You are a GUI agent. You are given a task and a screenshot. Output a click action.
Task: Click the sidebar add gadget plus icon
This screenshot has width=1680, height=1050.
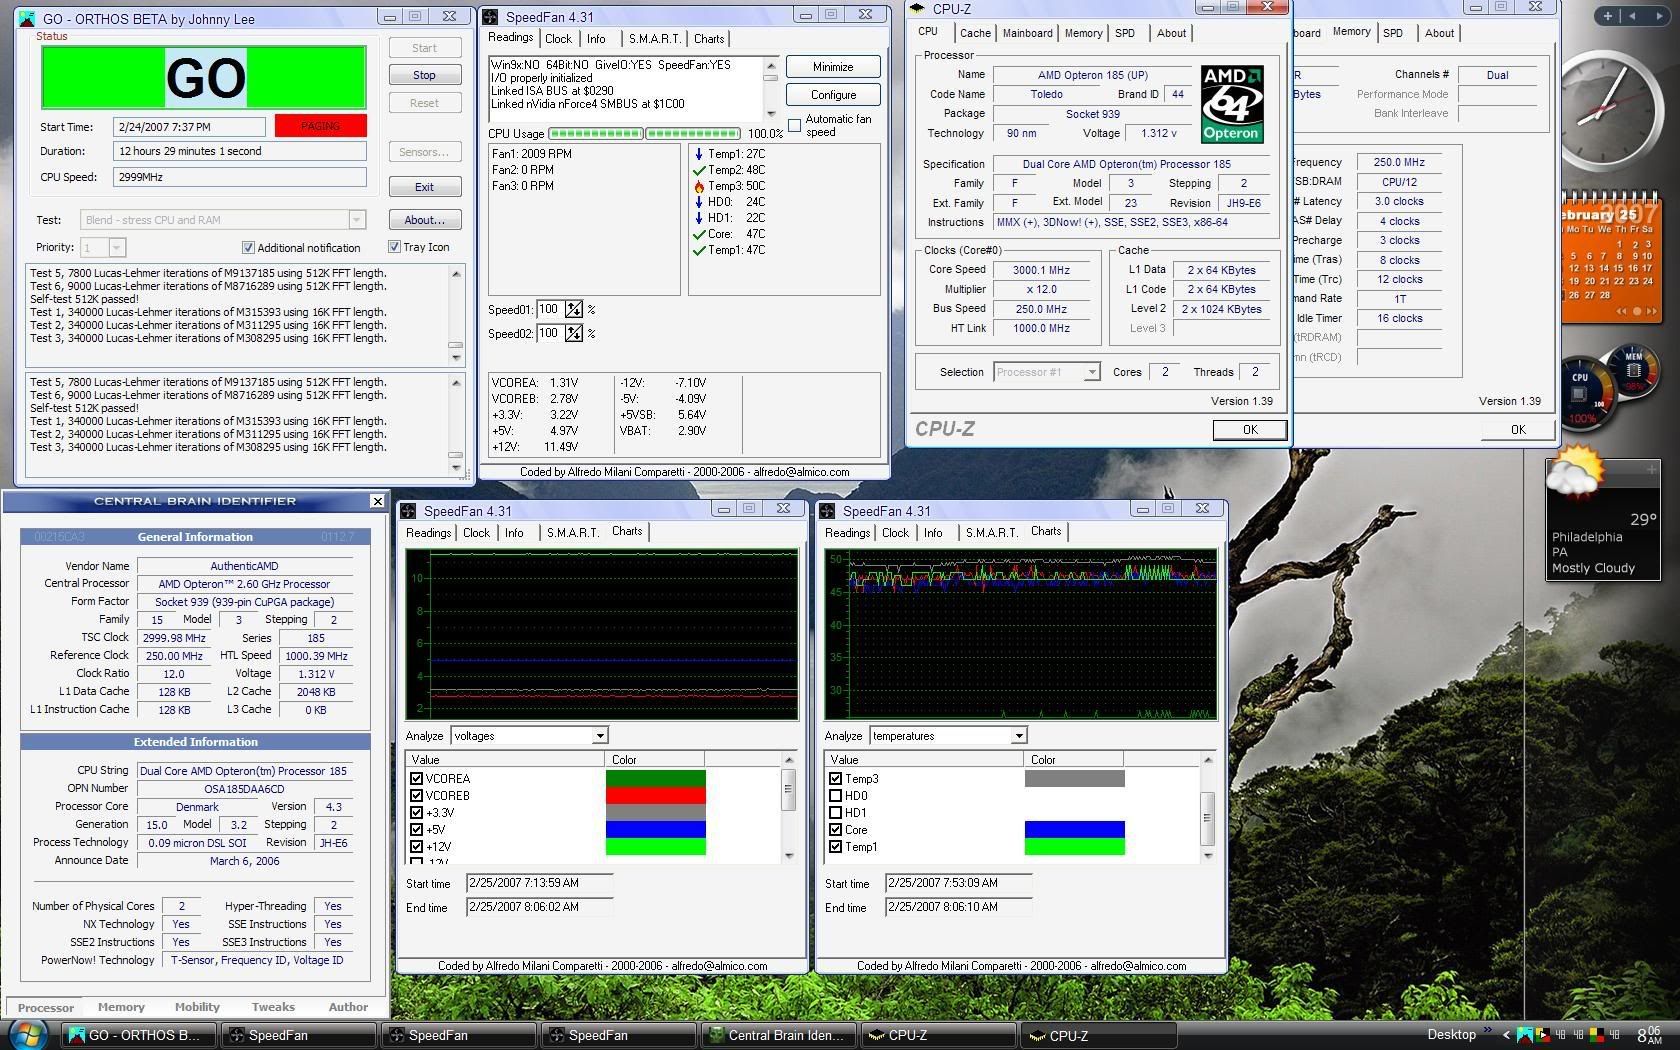[1607, 15]
